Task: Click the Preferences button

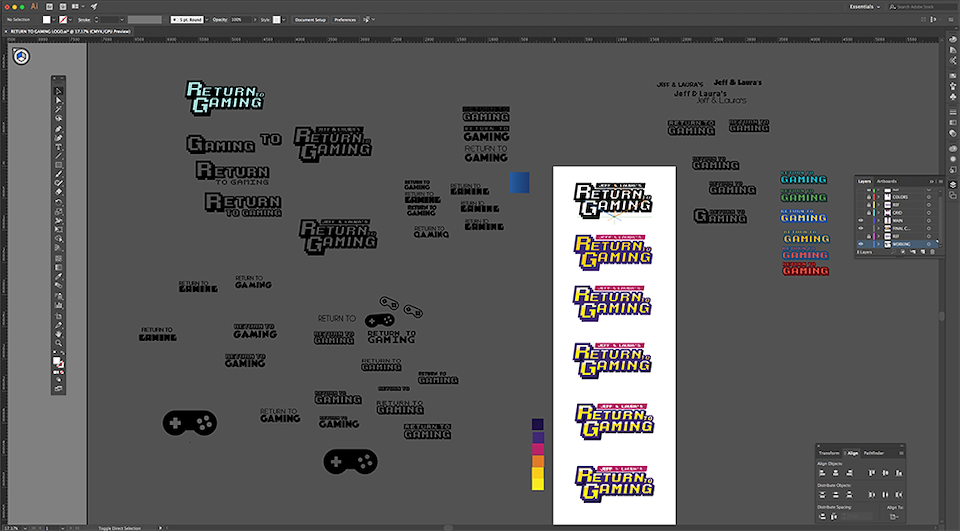Action: click(x=345, y=19)
